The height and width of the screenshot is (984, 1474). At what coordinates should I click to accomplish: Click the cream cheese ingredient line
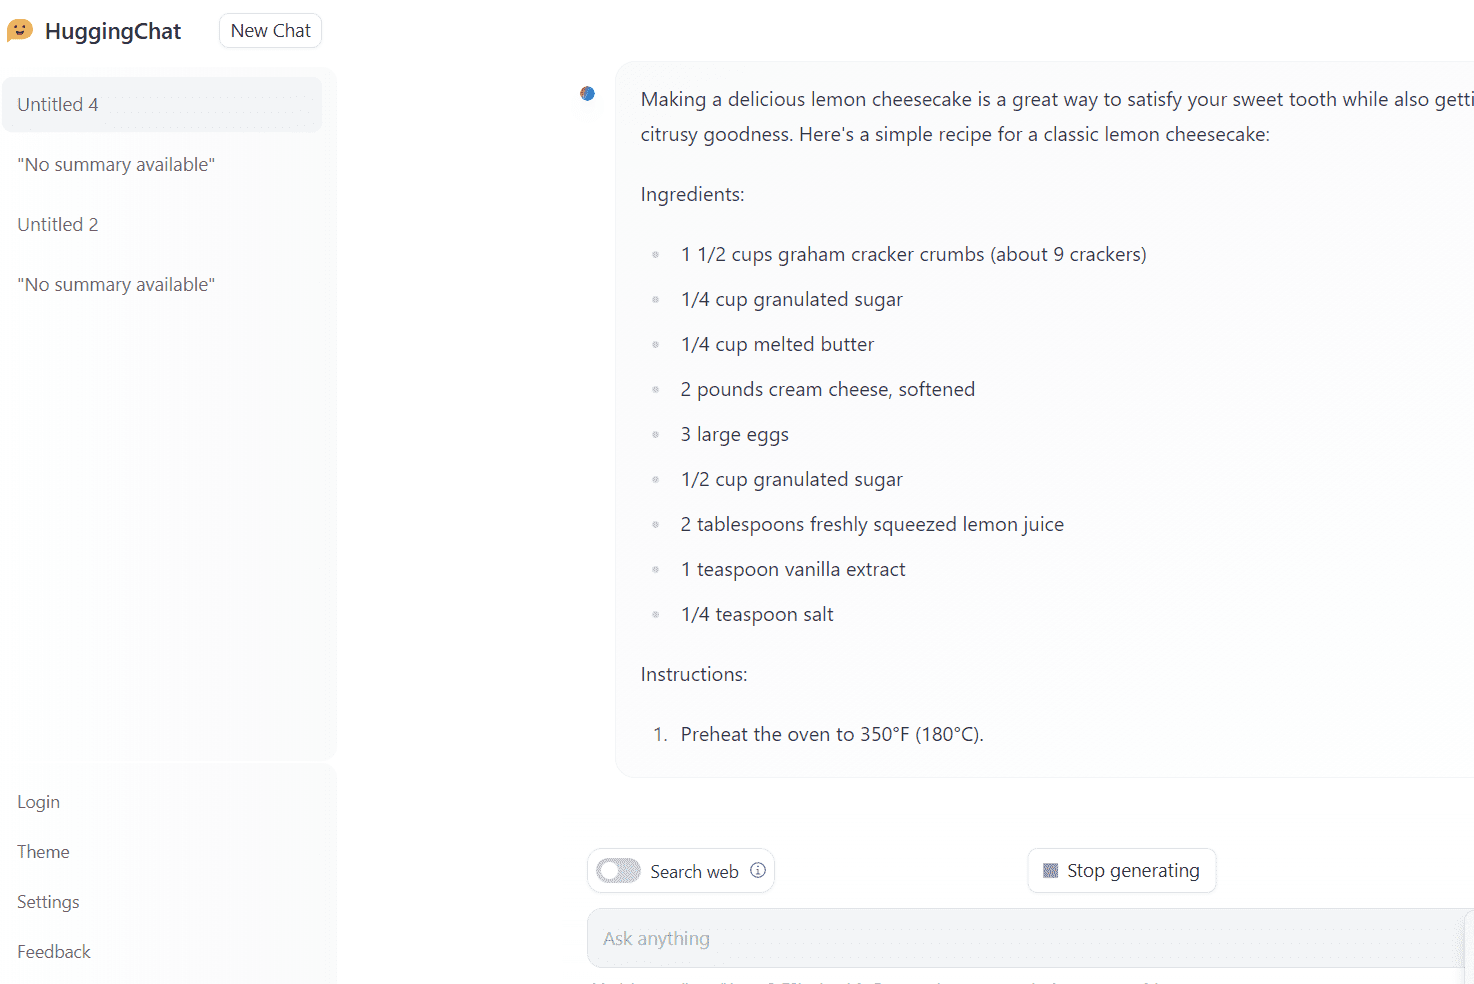point(827,390)
